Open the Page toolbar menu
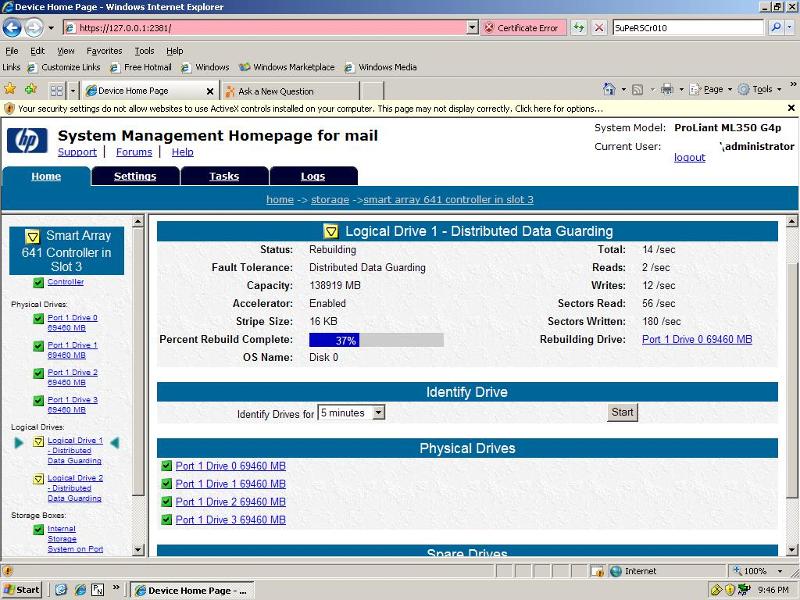The image size is (800, 600). pyautogui.click(x=711, y=89)
